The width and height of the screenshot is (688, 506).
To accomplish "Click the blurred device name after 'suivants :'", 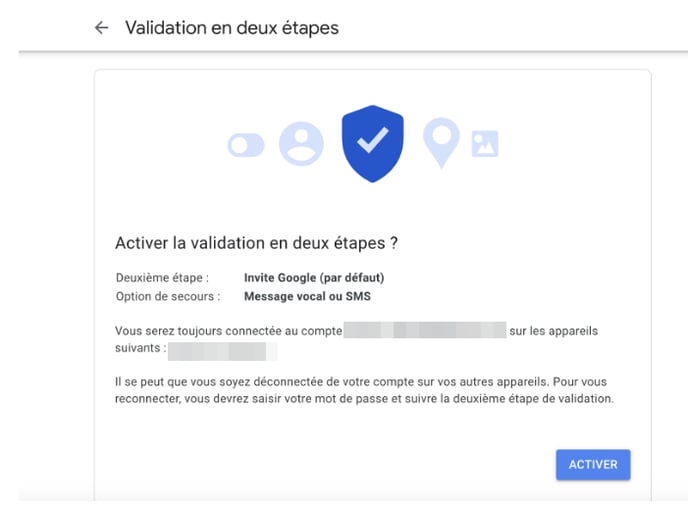I will point(222,352).
